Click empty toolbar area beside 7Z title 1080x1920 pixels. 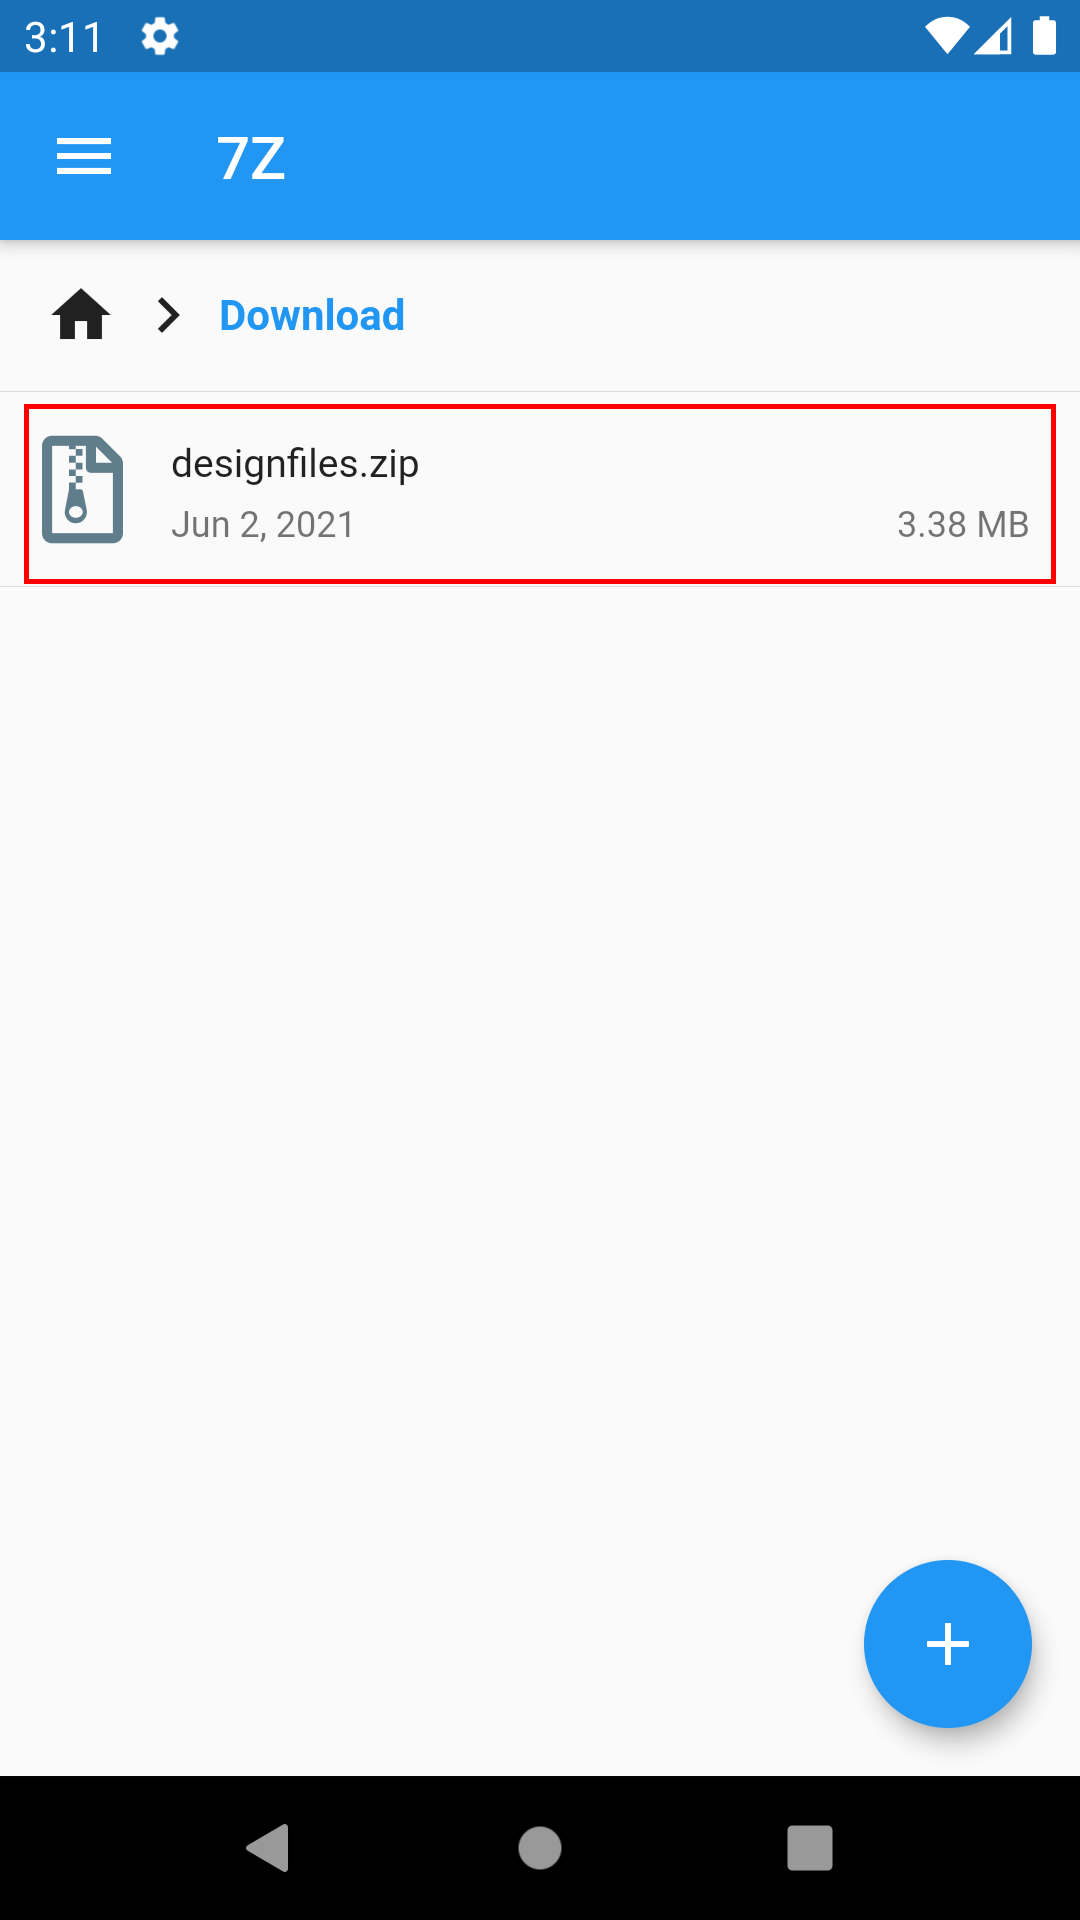click(x=680, y=157)
